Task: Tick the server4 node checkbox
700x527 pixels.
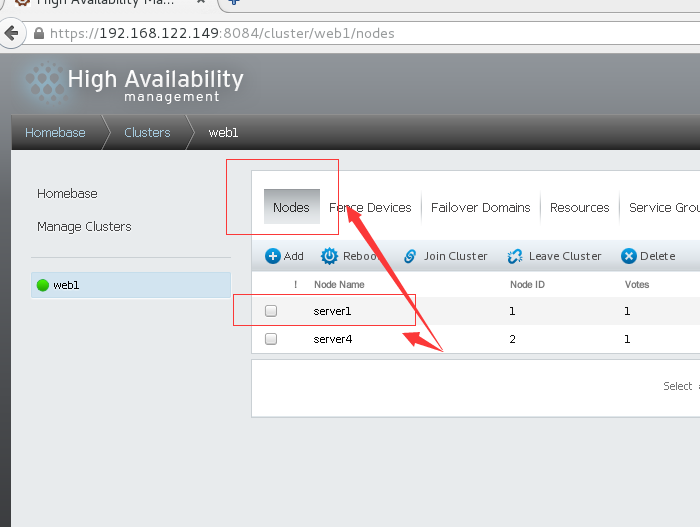Action: [x=271, y=339]
